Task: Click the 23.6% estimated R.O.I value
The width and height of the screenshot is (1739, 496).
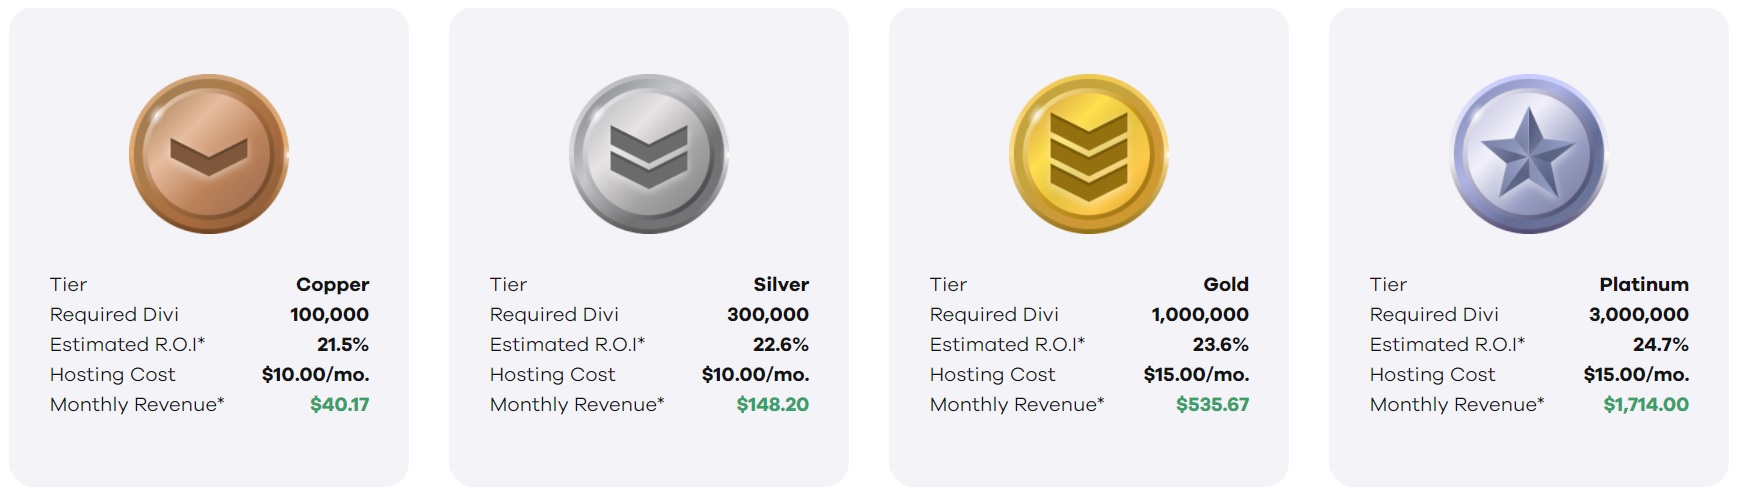Action: pyautogui.click(x=1221, y=345)
